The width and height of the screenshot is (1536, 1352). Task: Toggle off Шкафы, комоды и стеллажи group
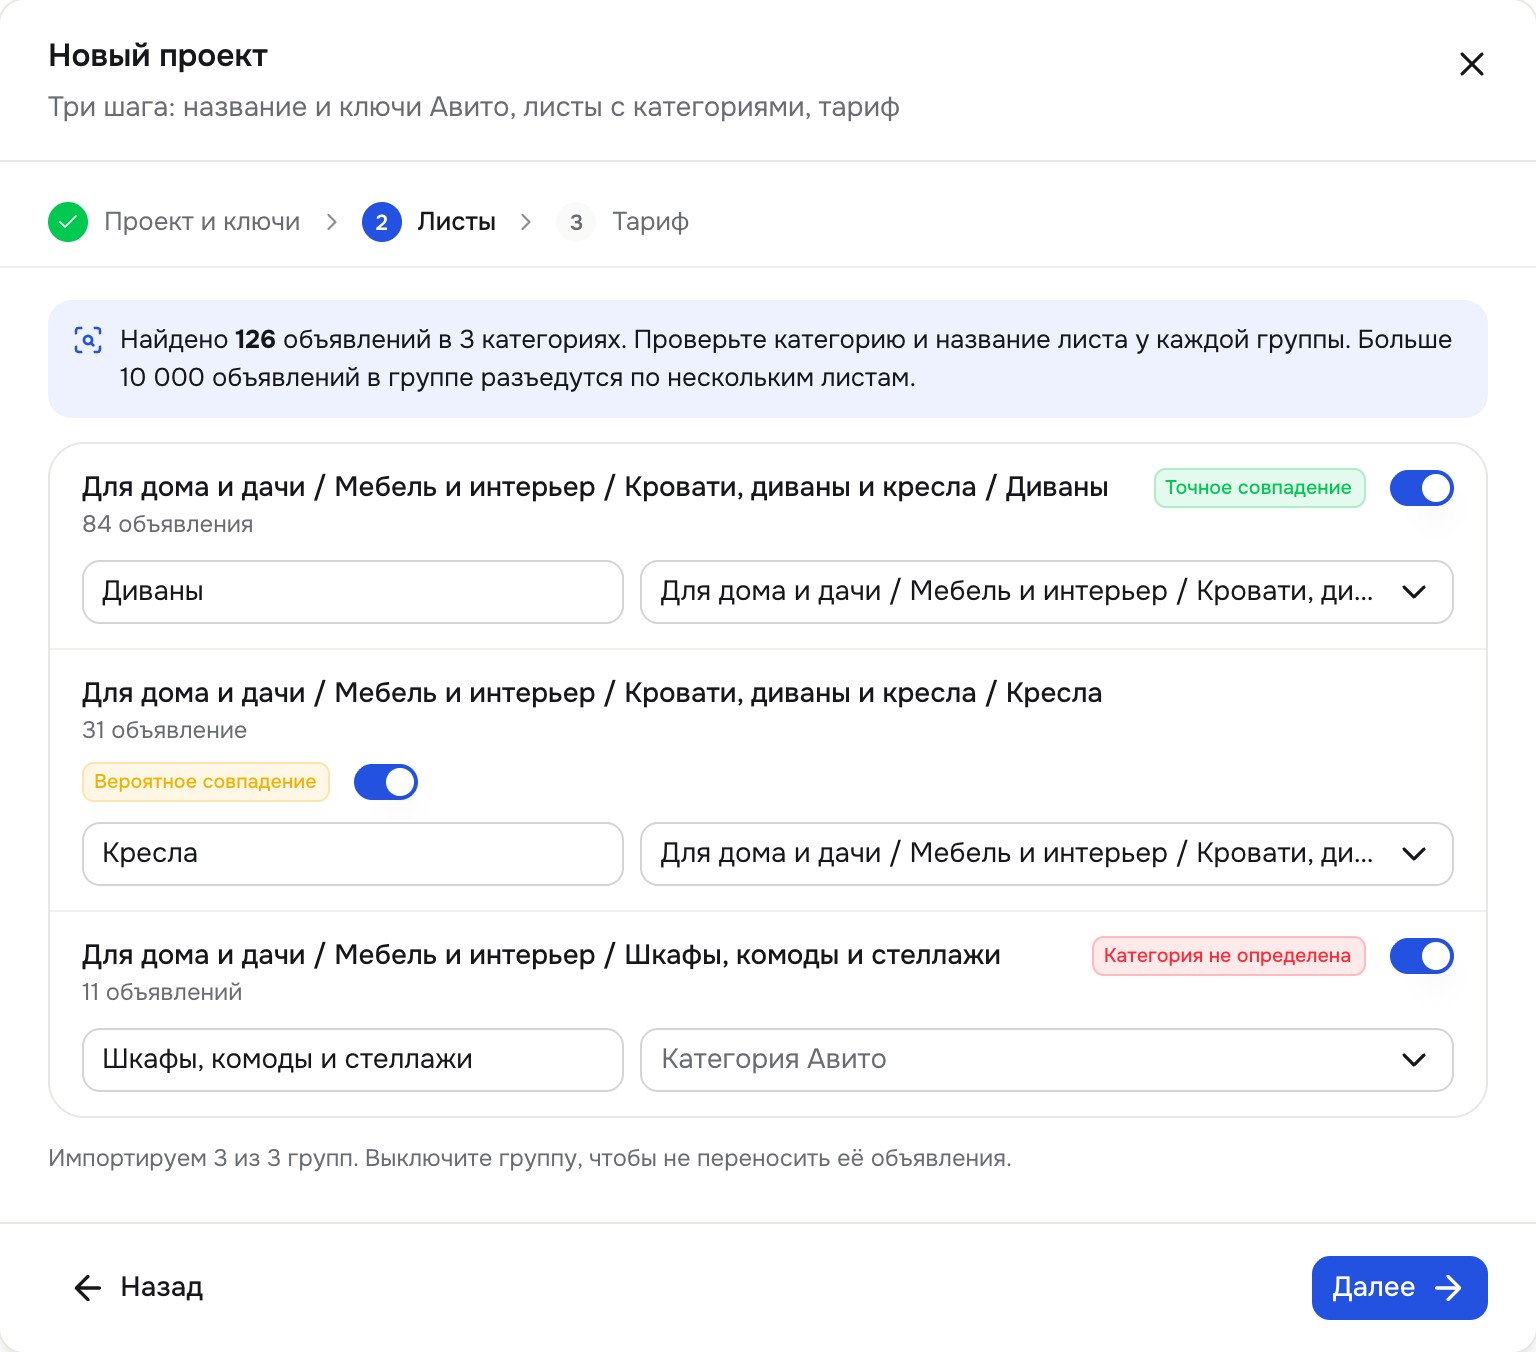point(1421,956)
